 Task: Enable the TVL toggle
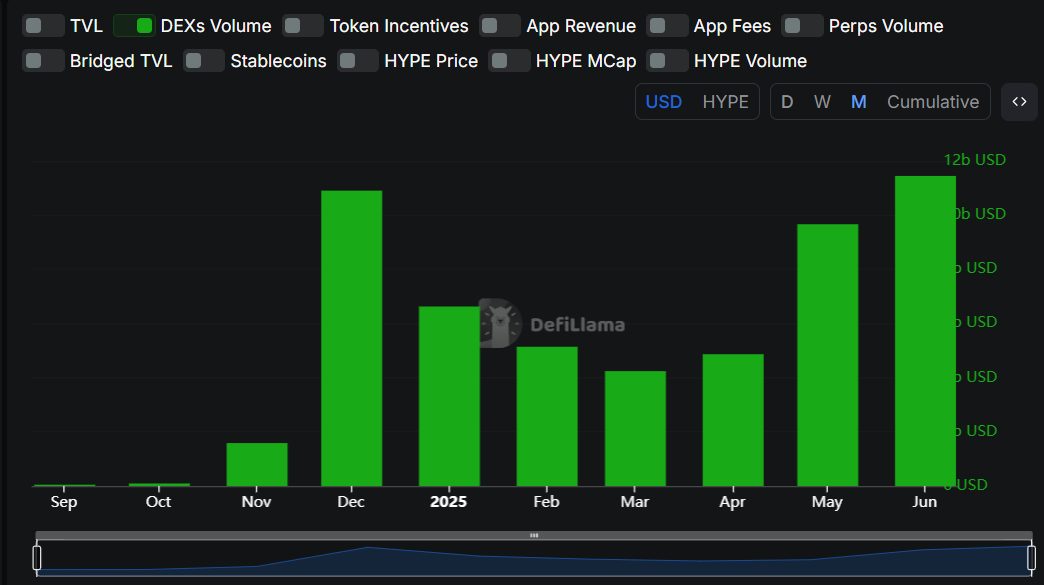(x=43, y=26)
